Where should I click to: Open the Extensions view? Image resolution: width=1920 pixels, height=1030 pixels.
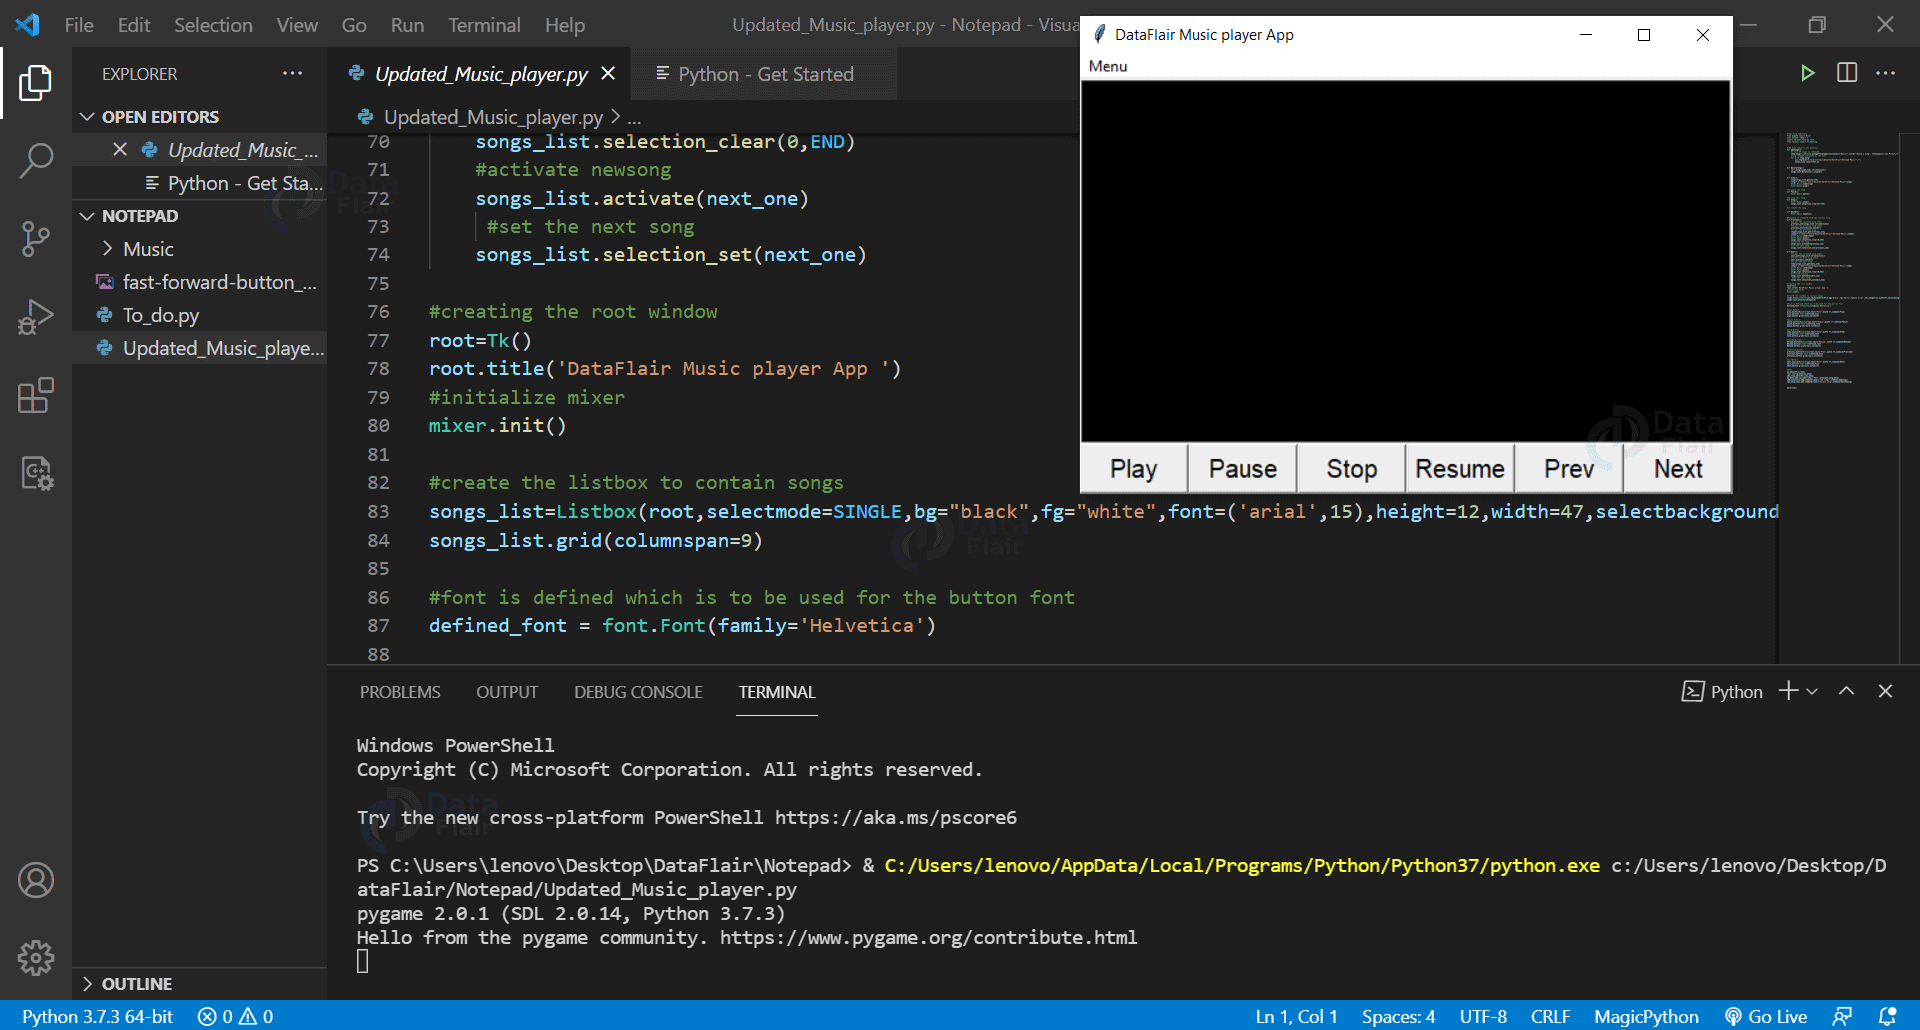click(36, 396)
